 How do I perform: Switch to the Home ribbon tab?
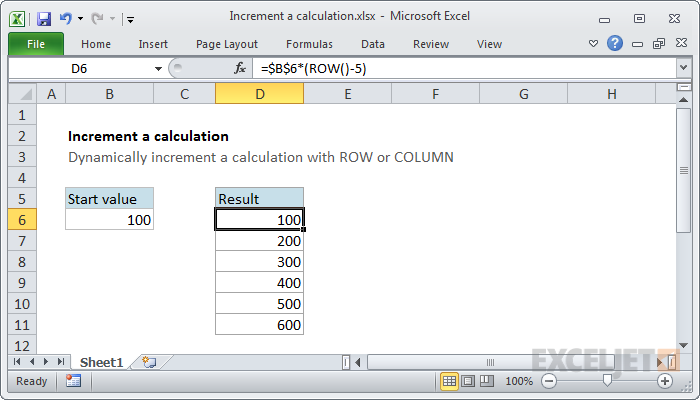coord(96,44)
